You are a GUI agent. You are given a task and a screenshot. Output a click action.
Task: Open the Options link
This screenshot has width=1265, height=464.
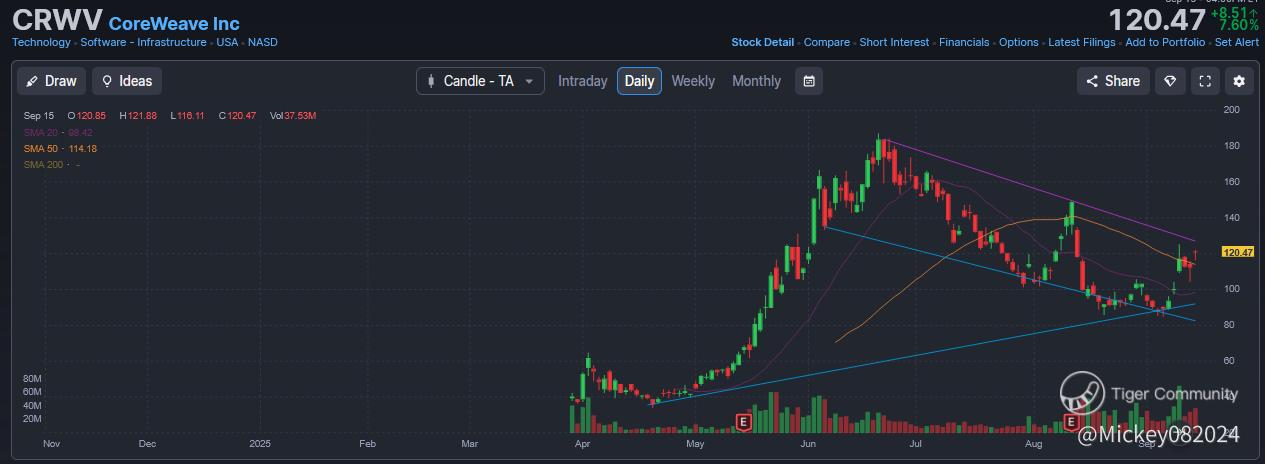point(1019,42)
